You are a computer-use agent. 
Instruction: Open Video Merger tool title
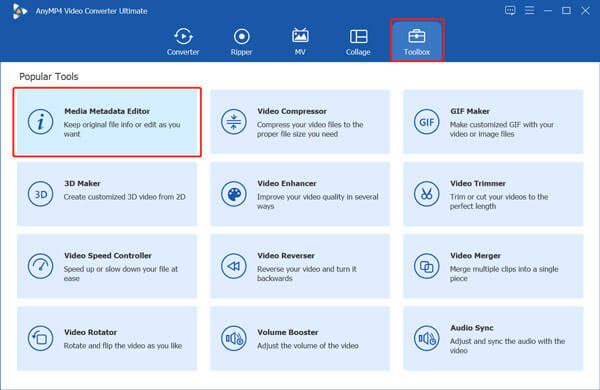pos(475,255)
